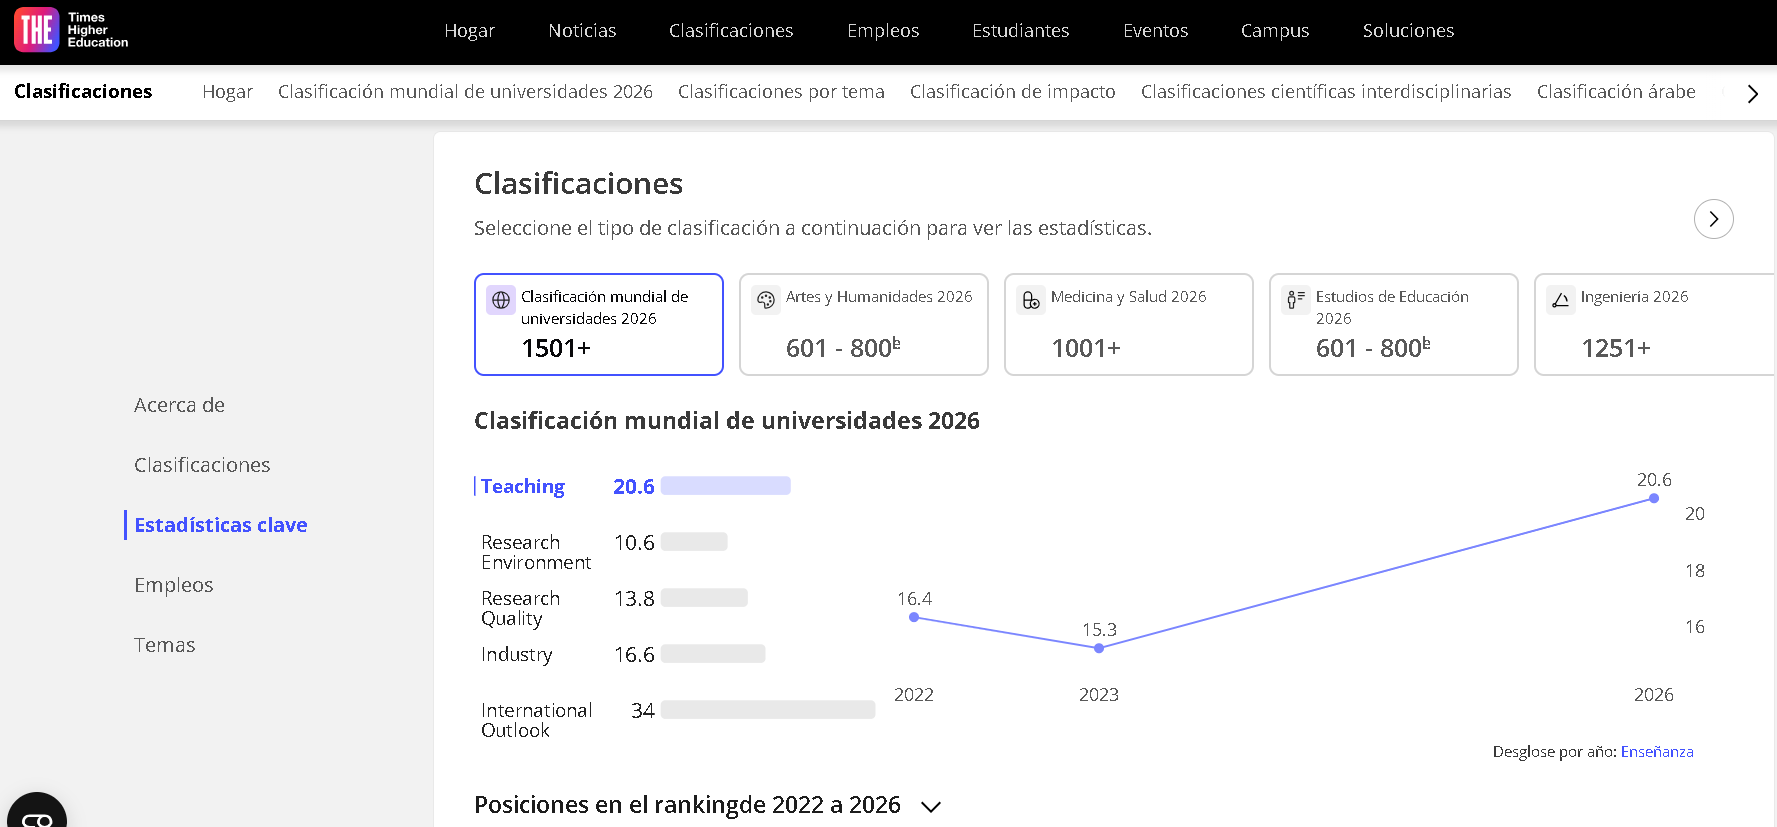Viewport: 1777px width, 827px height.
Task: Open the Clasificaciones top menu
Action: coord(731,31)
